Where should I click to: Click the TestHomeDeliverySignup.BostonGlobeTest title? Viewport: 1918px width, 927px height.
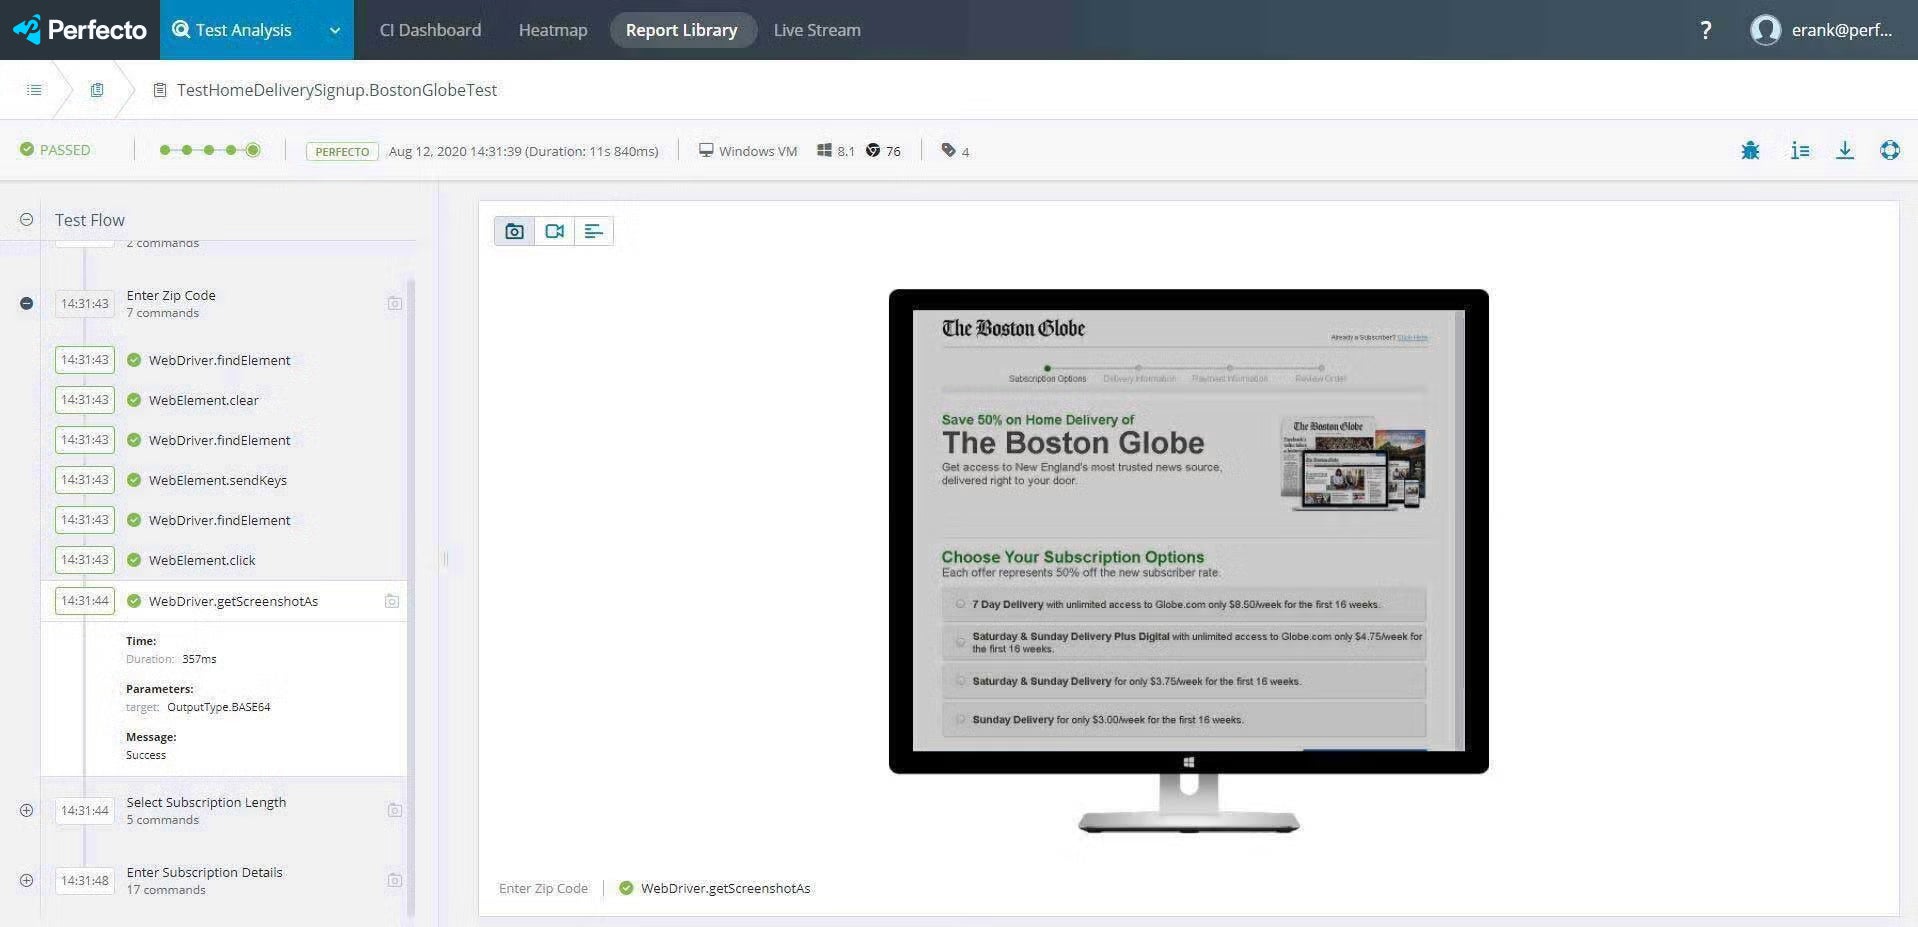[337, 90]
